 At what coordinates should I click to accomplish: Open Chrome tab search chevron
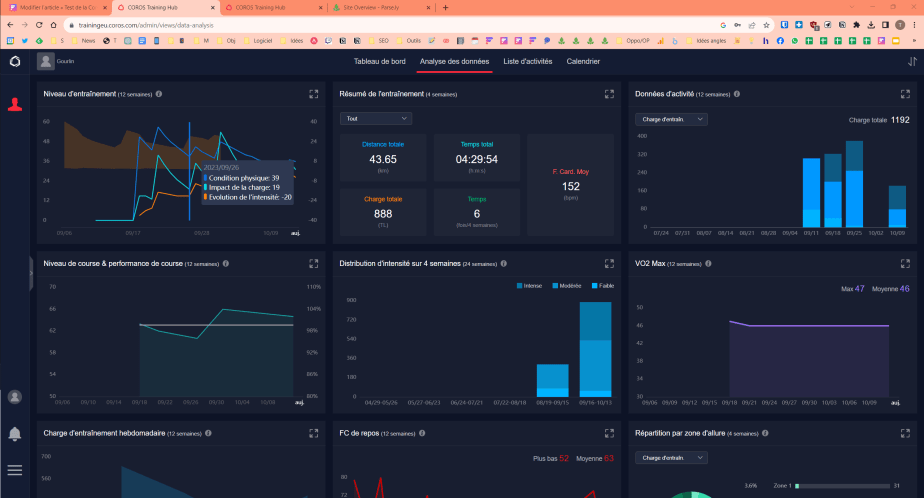tap(852, 7)
